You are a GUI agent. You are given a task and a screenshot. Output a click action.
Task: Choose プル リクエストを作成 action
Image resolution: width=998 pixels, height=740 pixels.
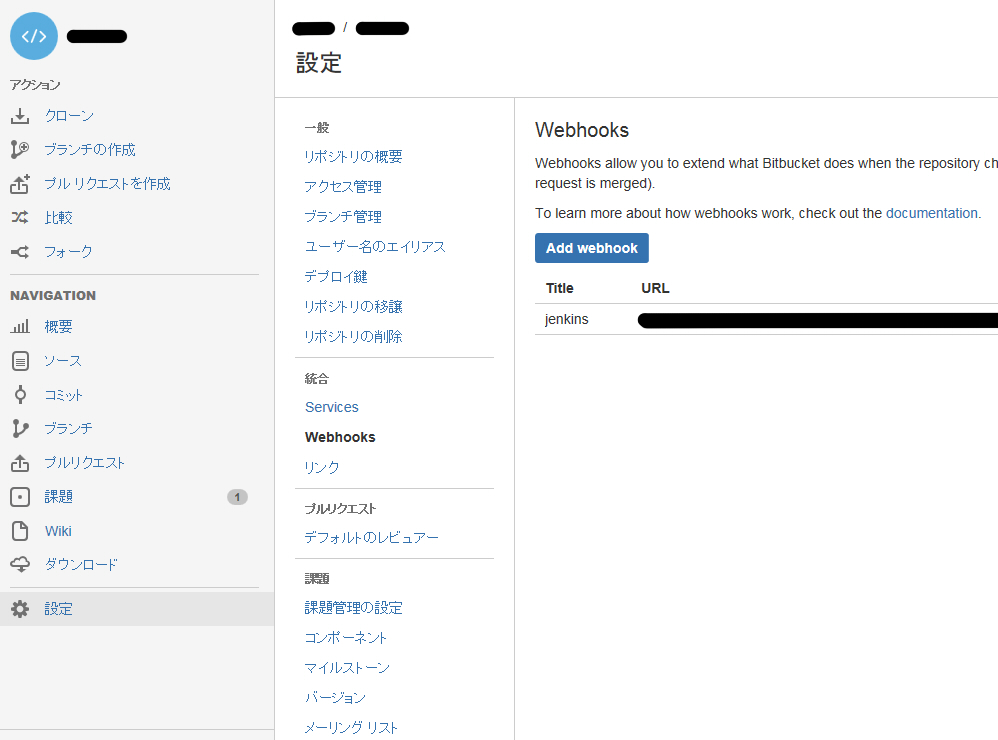(108, 184)
